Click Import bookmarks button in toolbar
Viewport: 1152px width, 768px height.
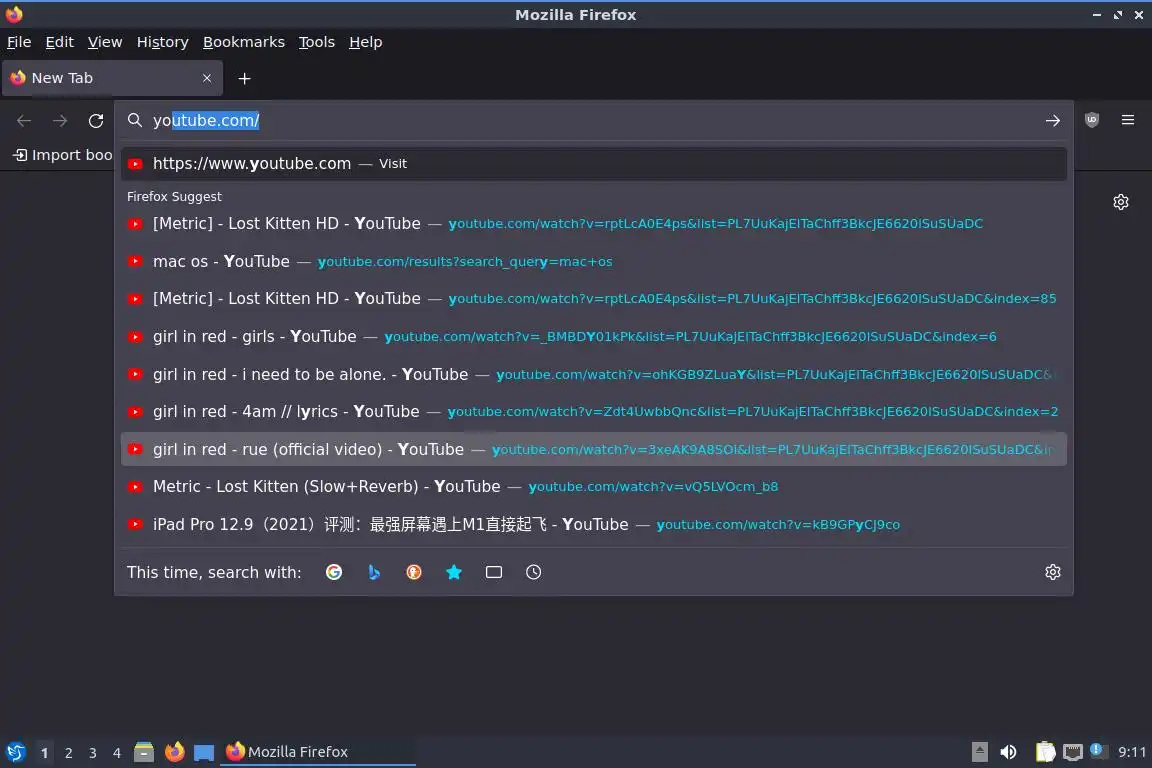(x=63, y=155)
